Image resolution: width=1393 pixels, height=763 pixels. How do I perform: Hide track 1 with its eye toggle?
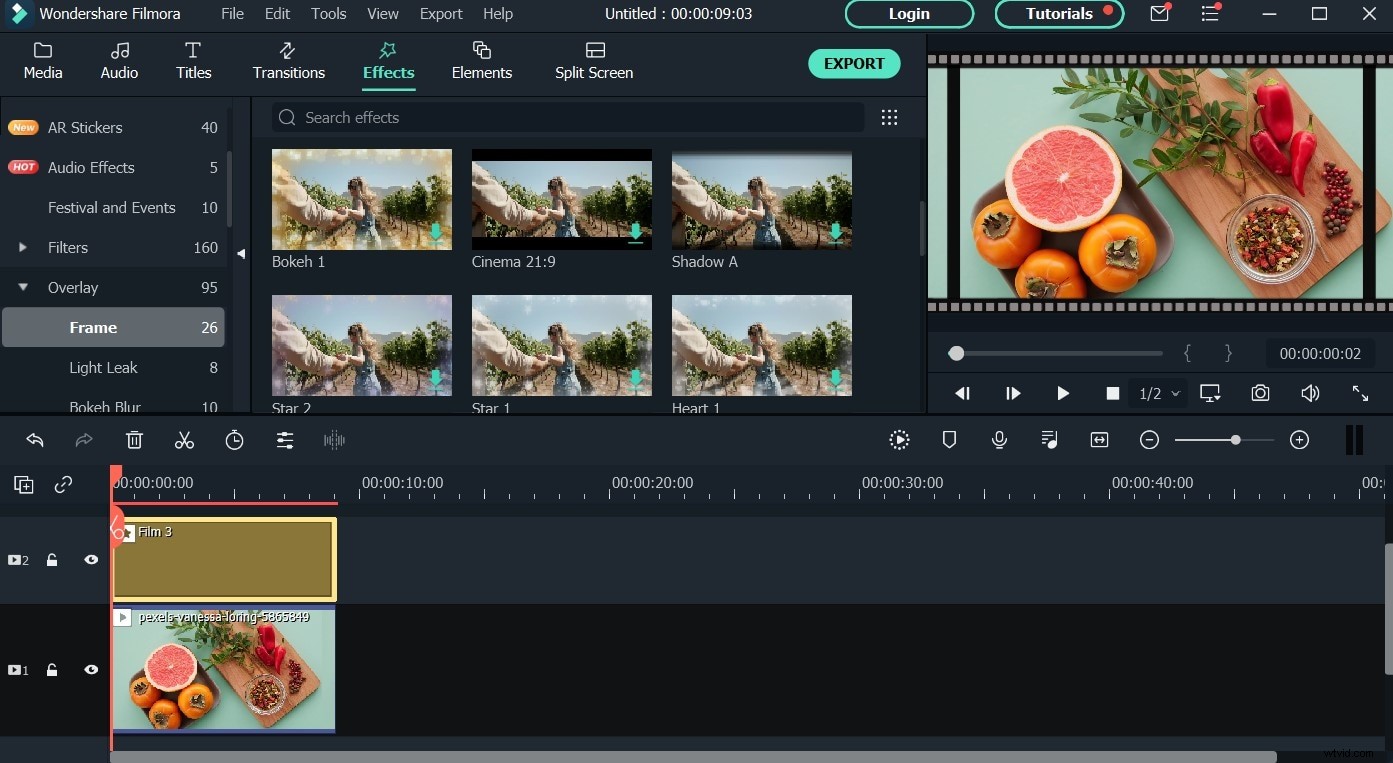[x=91, y=669]
